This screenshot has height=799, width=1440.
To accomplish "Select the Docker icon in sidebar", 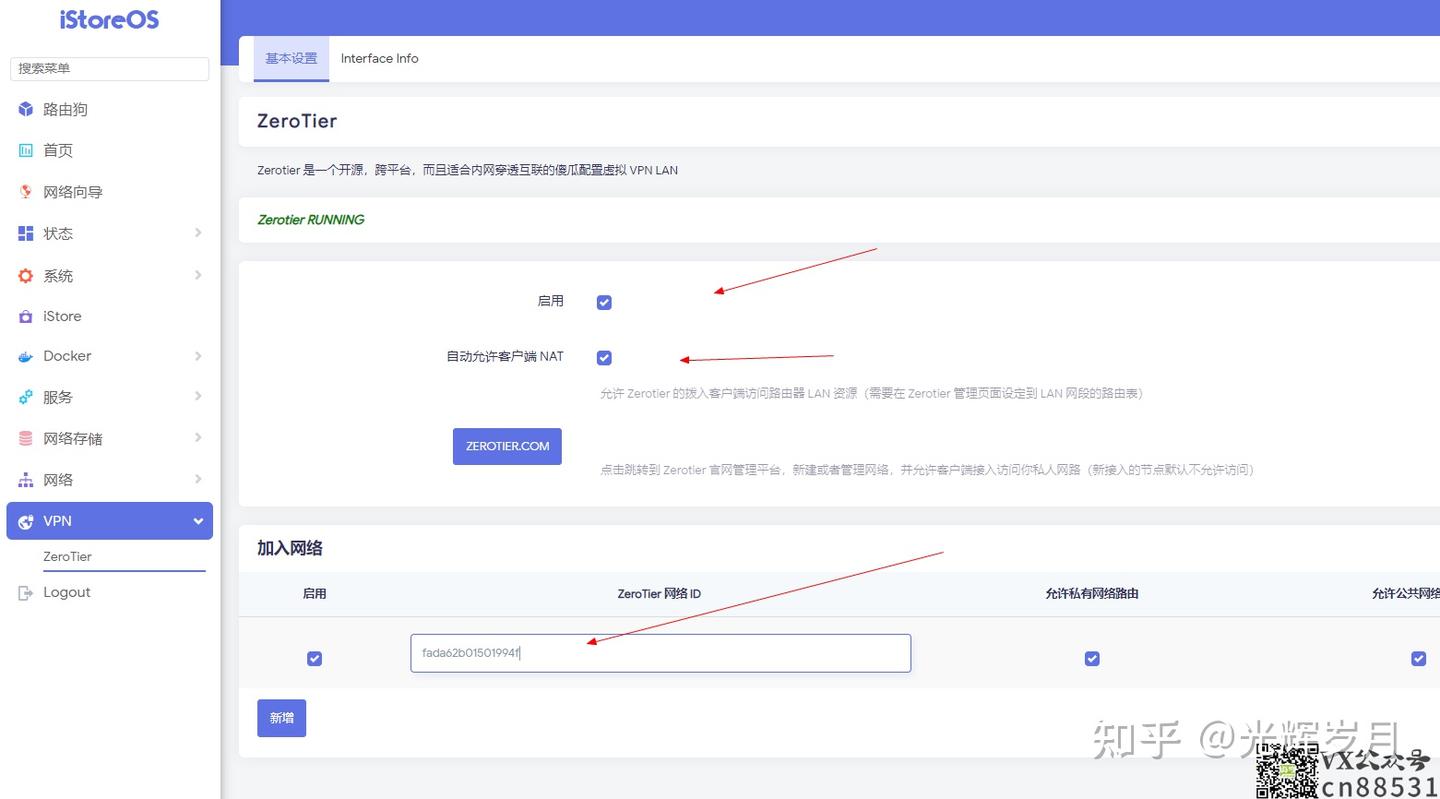I will click(25, 356).
